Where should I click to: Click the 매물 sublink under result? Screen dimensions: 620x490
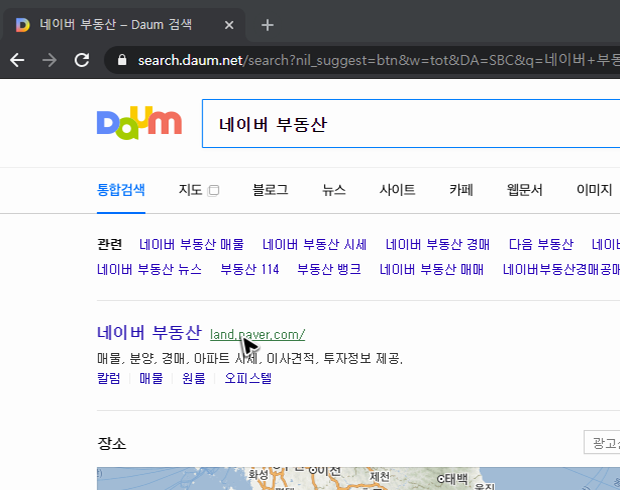151,378
